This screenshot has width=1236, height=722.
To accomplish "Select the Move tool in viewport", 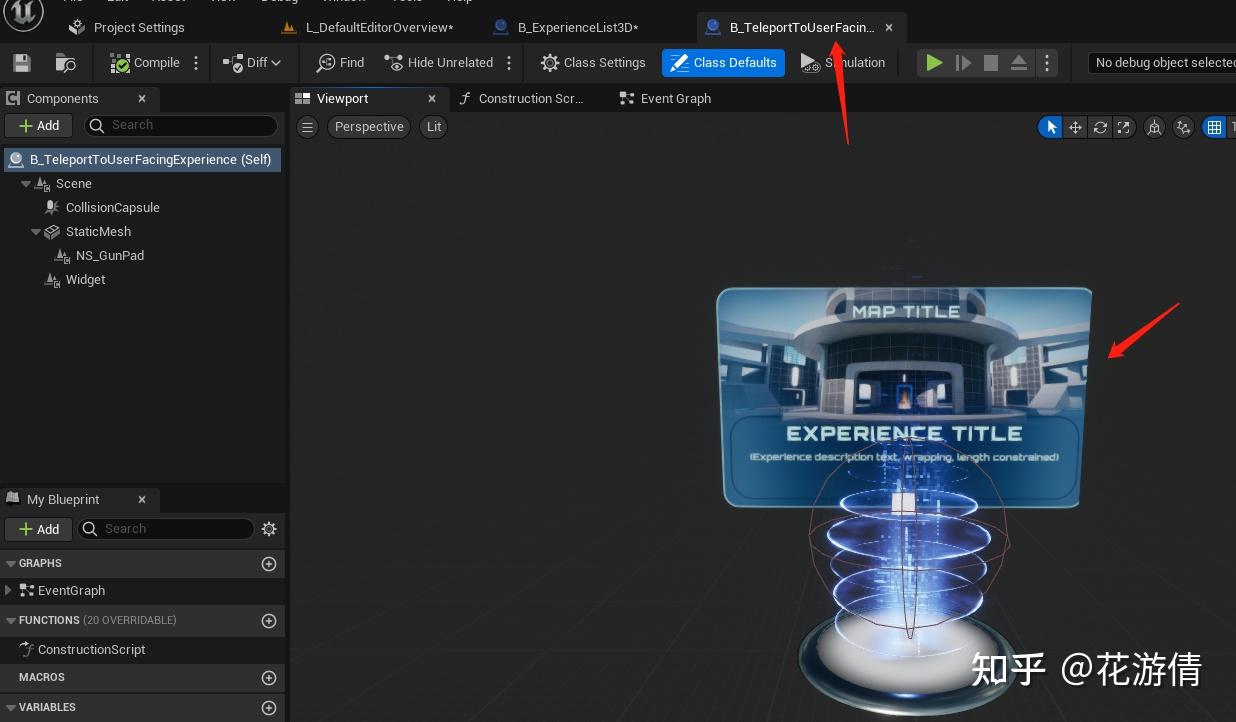I will pyautogui.click(x=1074, y=127).
